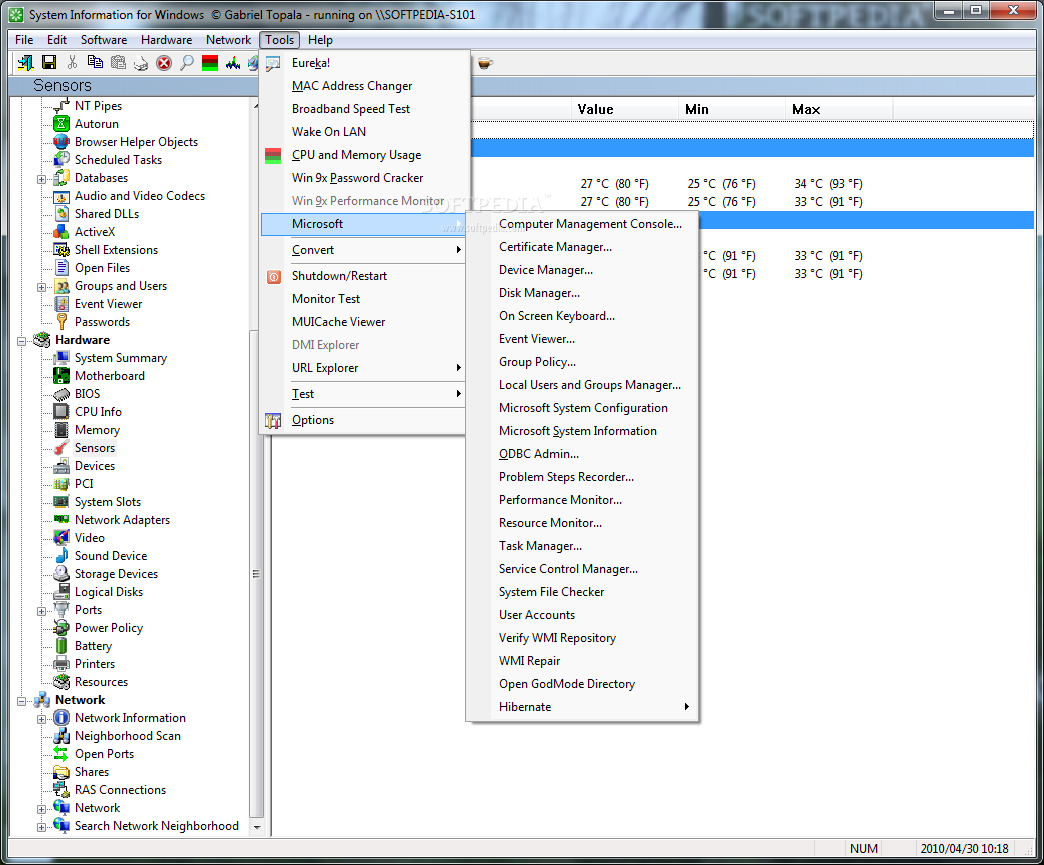1044x865 pixels.
Task: Choose Broadband Speed Test
Action: click(363, 109)
